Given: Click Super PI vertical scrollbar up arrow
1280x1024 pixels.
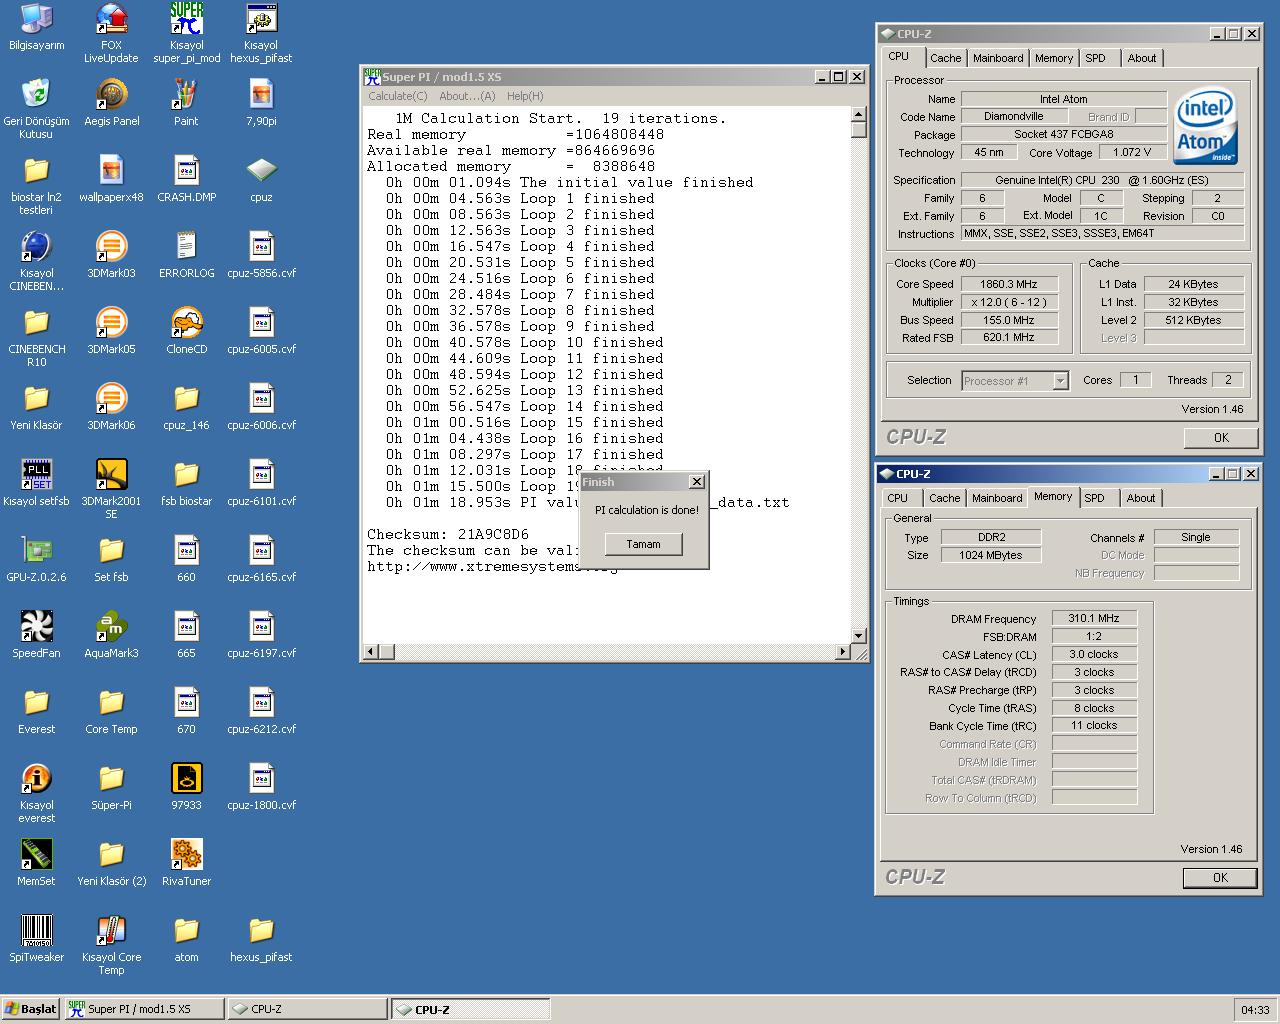Looking at the screenshot, I should pos(858,113).
